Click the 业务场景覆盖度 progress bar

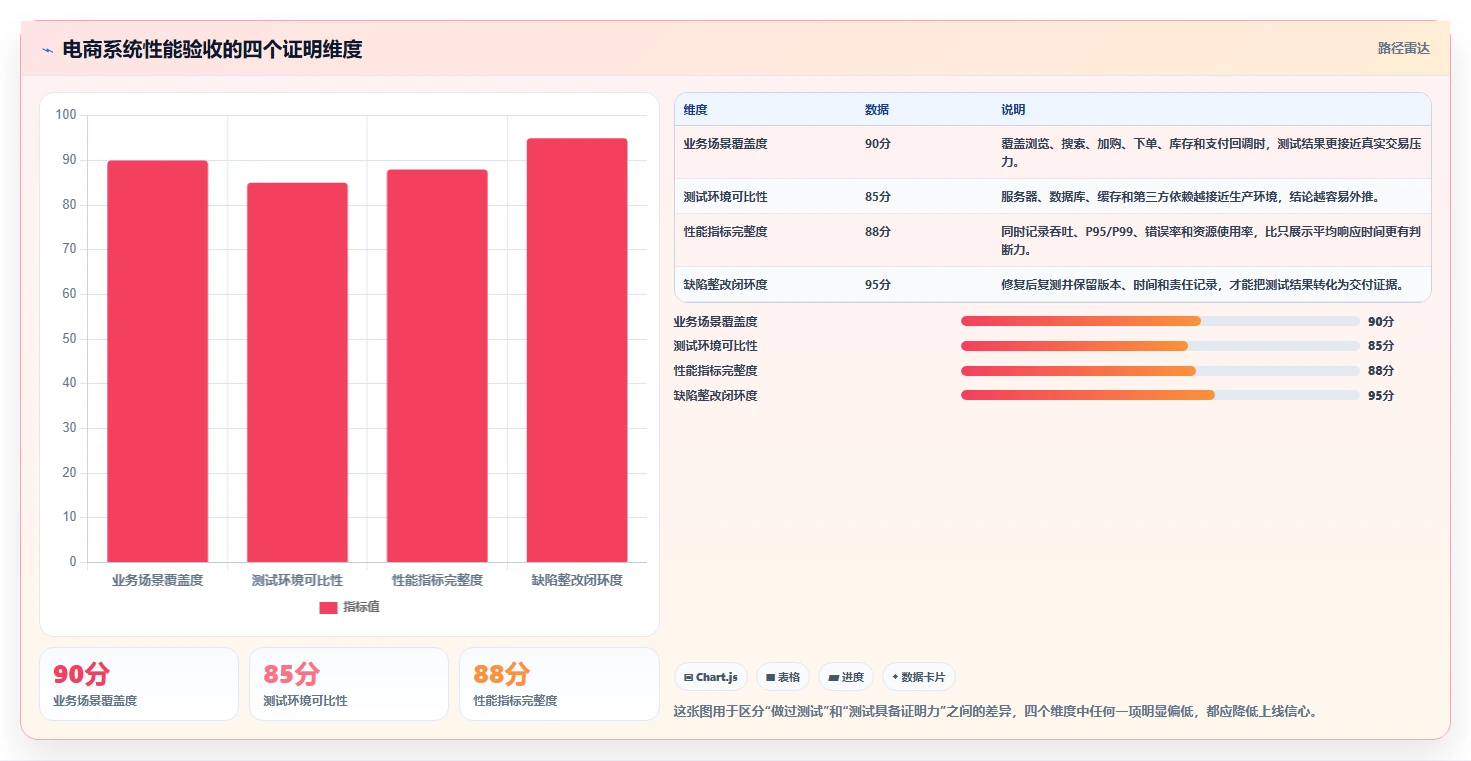click(1160, 321)
